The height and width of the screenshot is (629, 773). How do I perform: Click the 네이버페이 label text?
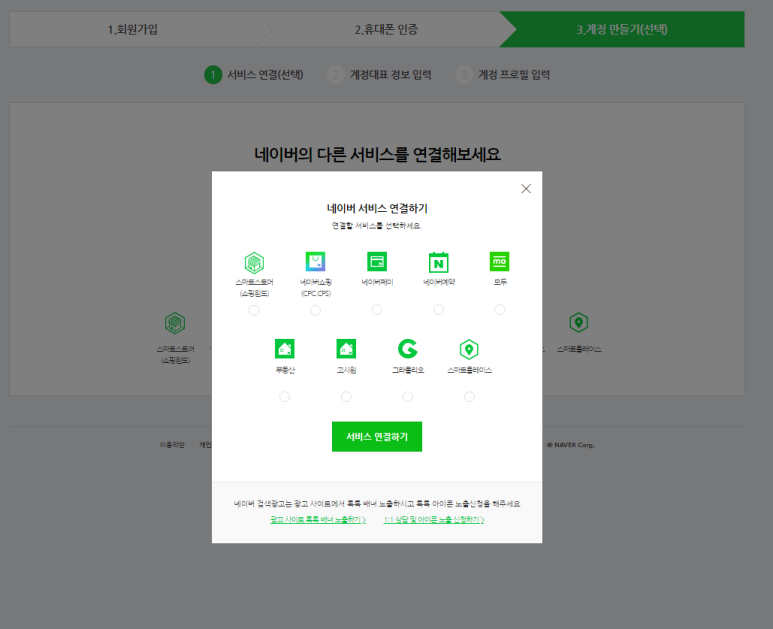377,282
